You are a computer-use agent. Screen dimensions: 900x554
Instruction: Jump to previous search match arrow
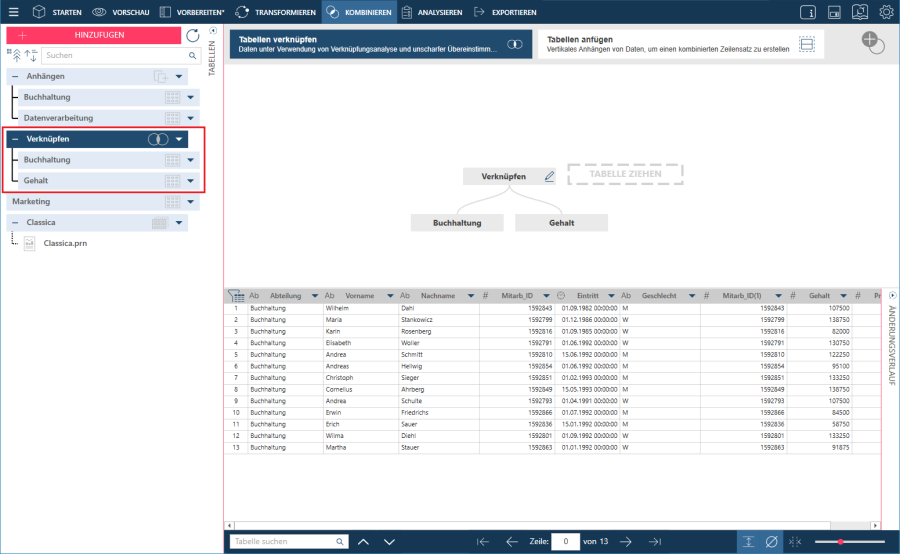pyautogui.click(x=363, y=541)
